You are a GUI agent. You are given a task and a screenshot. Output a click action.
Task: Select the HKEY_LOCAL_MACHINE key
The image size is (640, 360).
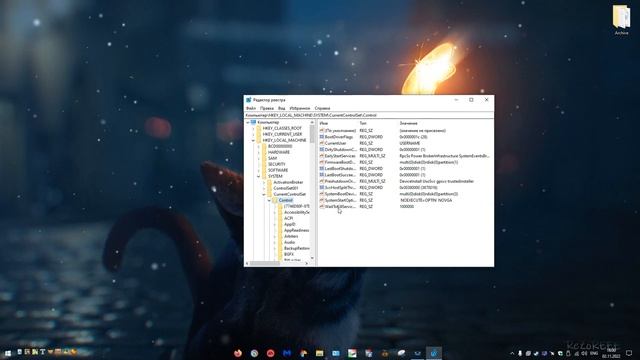coord(284,140)
